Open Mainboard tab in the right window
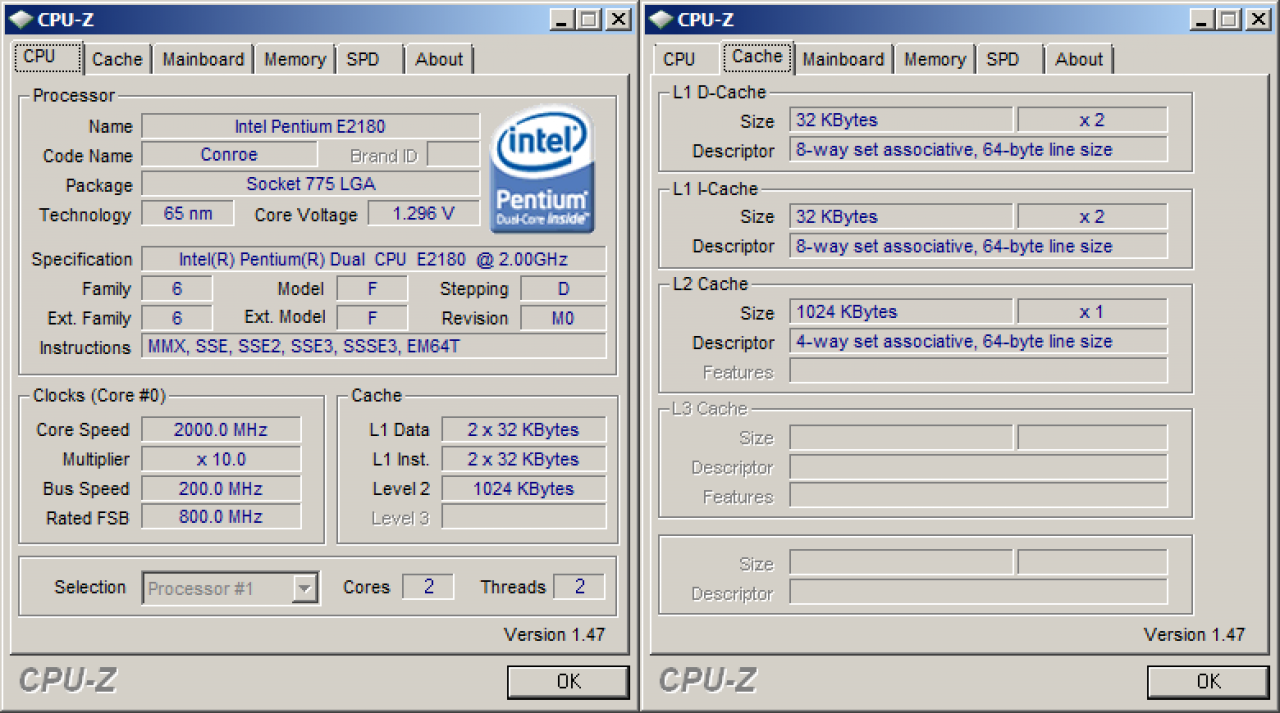The image size is (1280, 713). click(x=843, y=59)
